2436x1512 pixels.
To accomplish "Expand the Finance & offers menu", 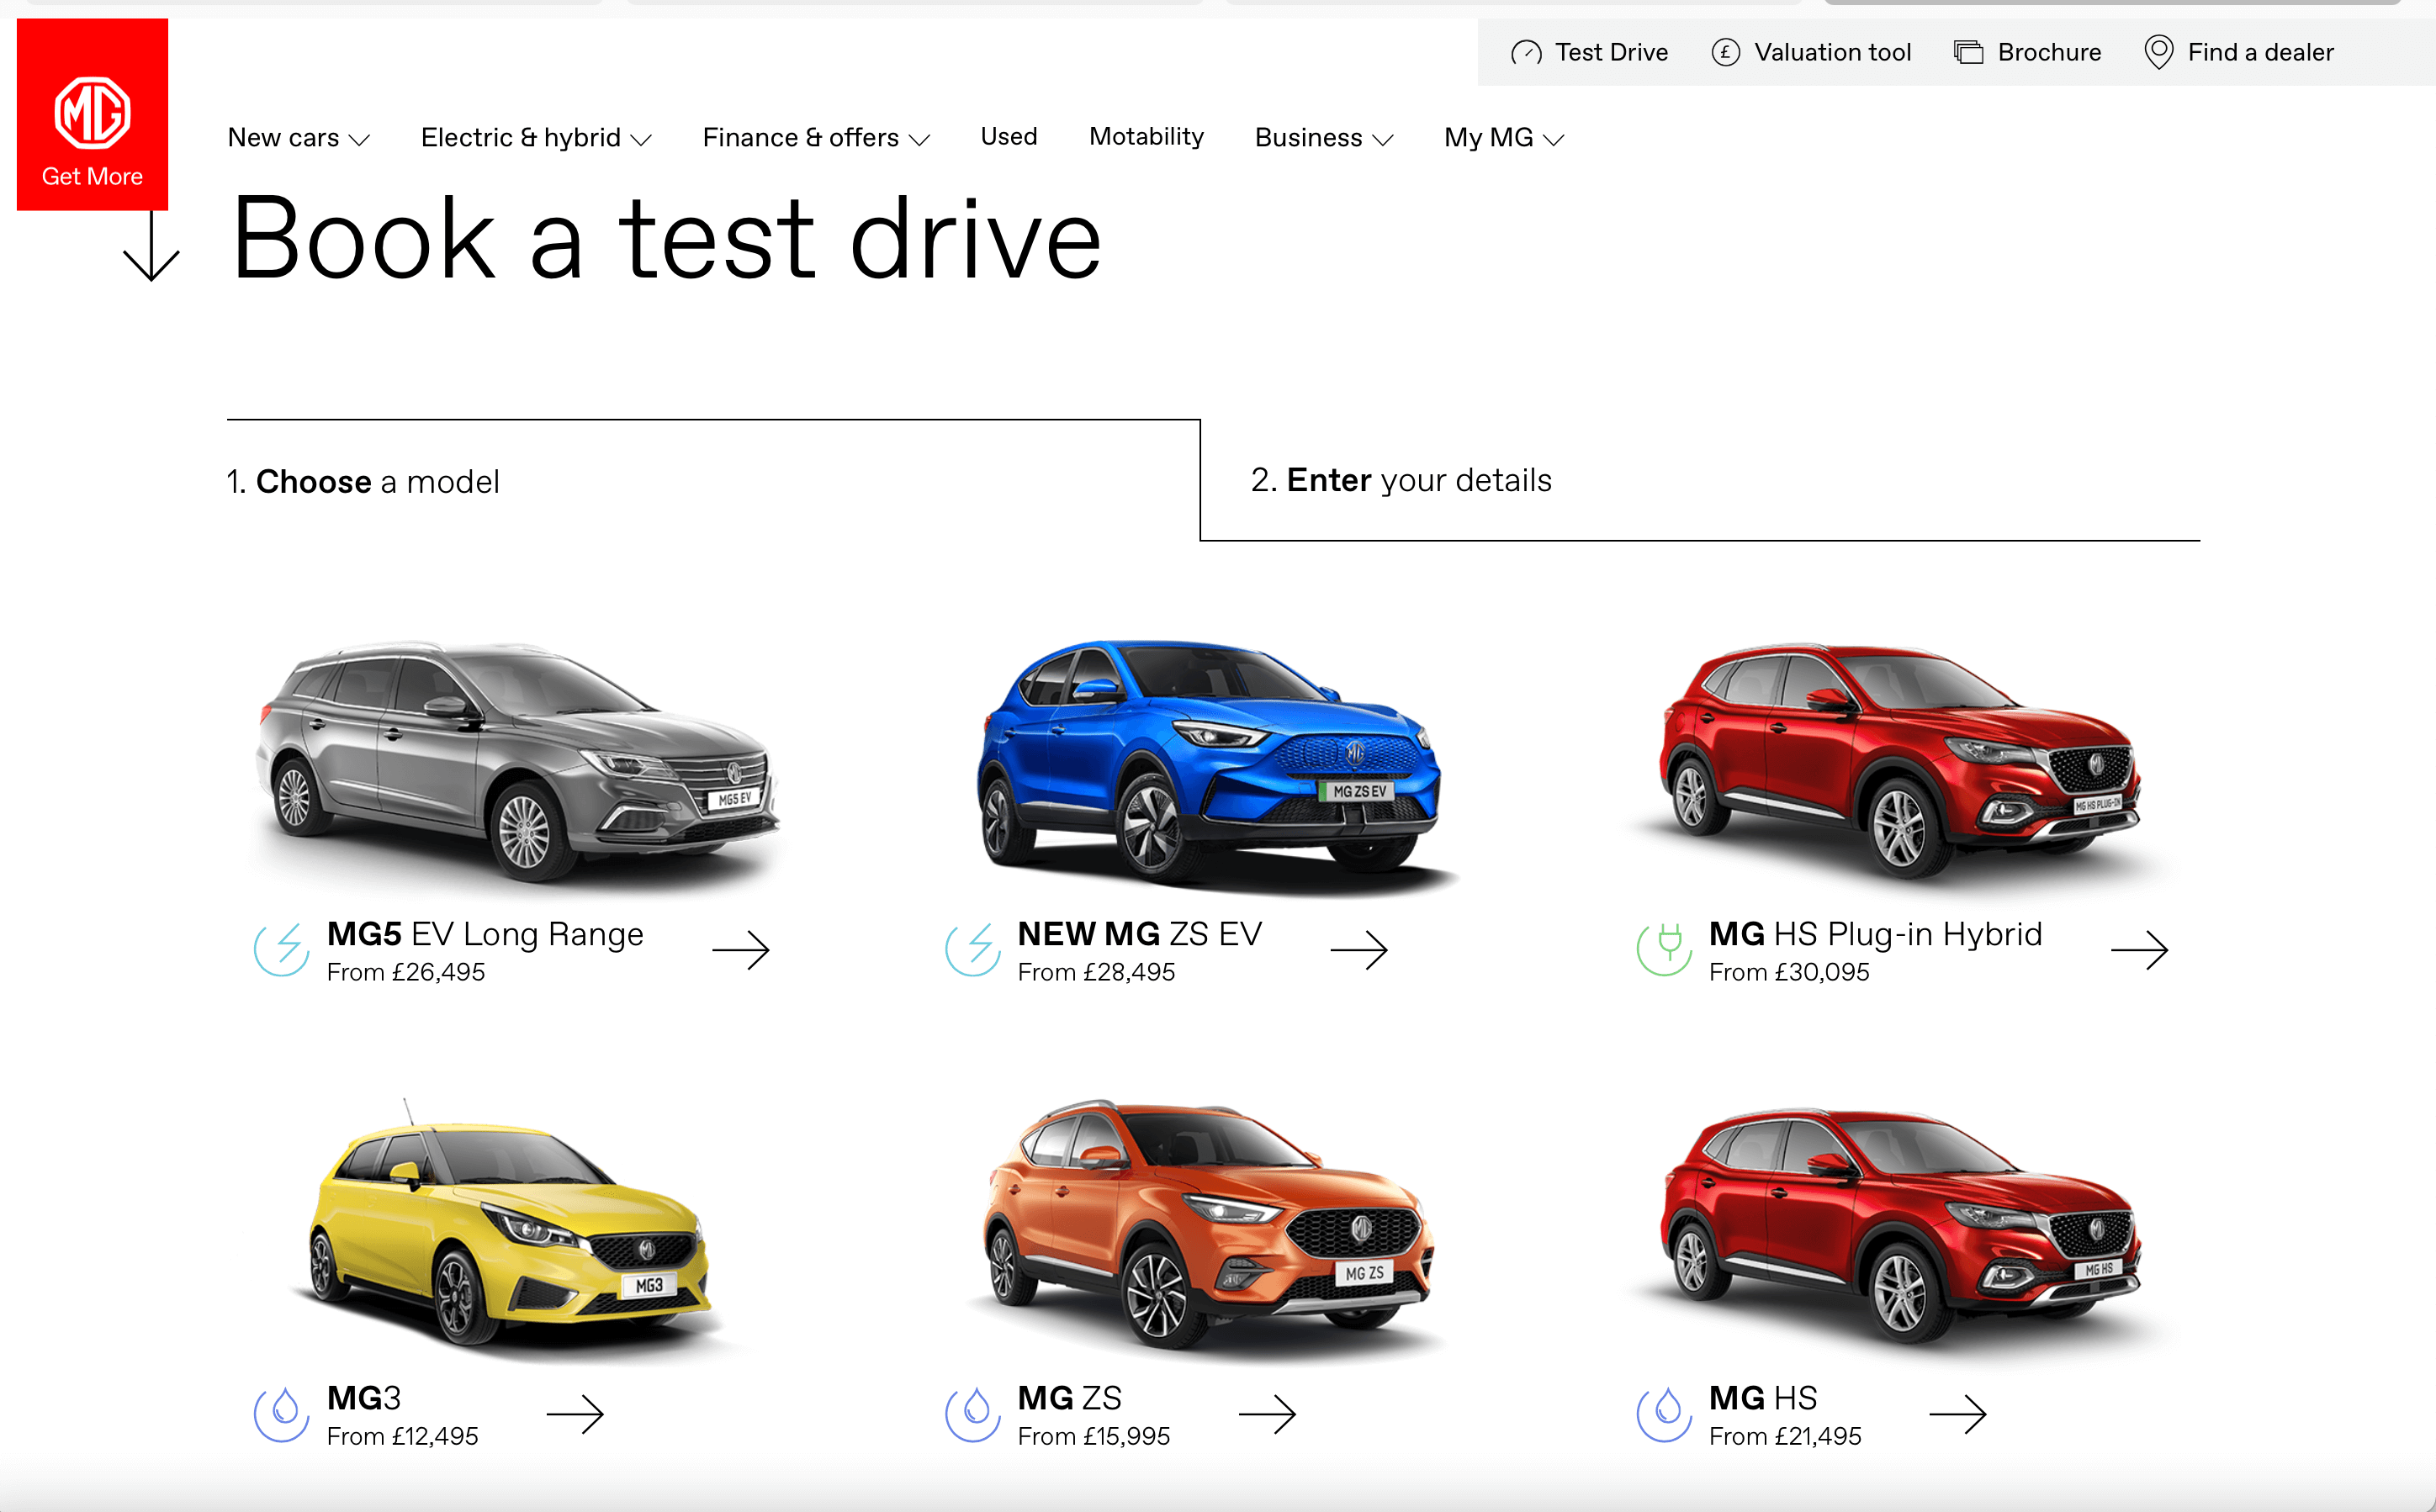I will 816,138.
